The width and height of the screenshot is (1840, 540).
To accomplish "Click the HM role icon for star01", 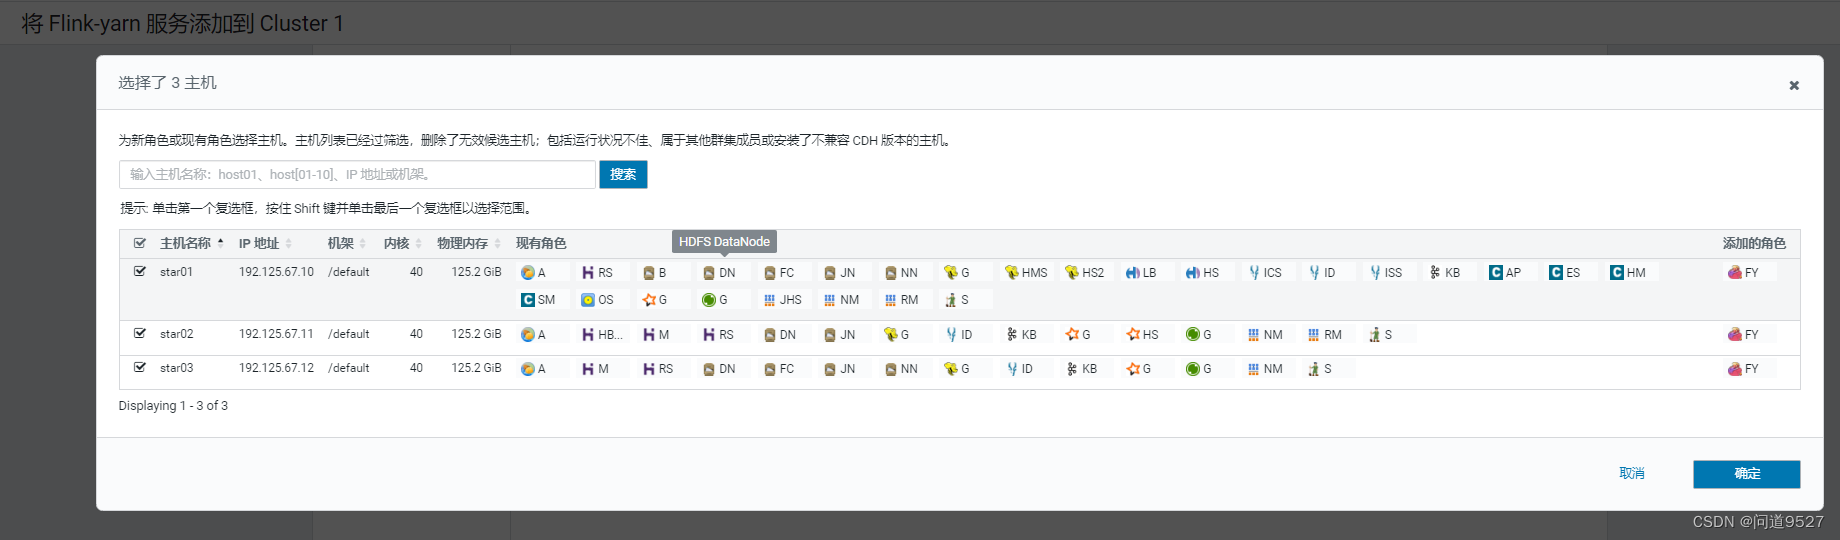I will click(x=1617, y=272).
